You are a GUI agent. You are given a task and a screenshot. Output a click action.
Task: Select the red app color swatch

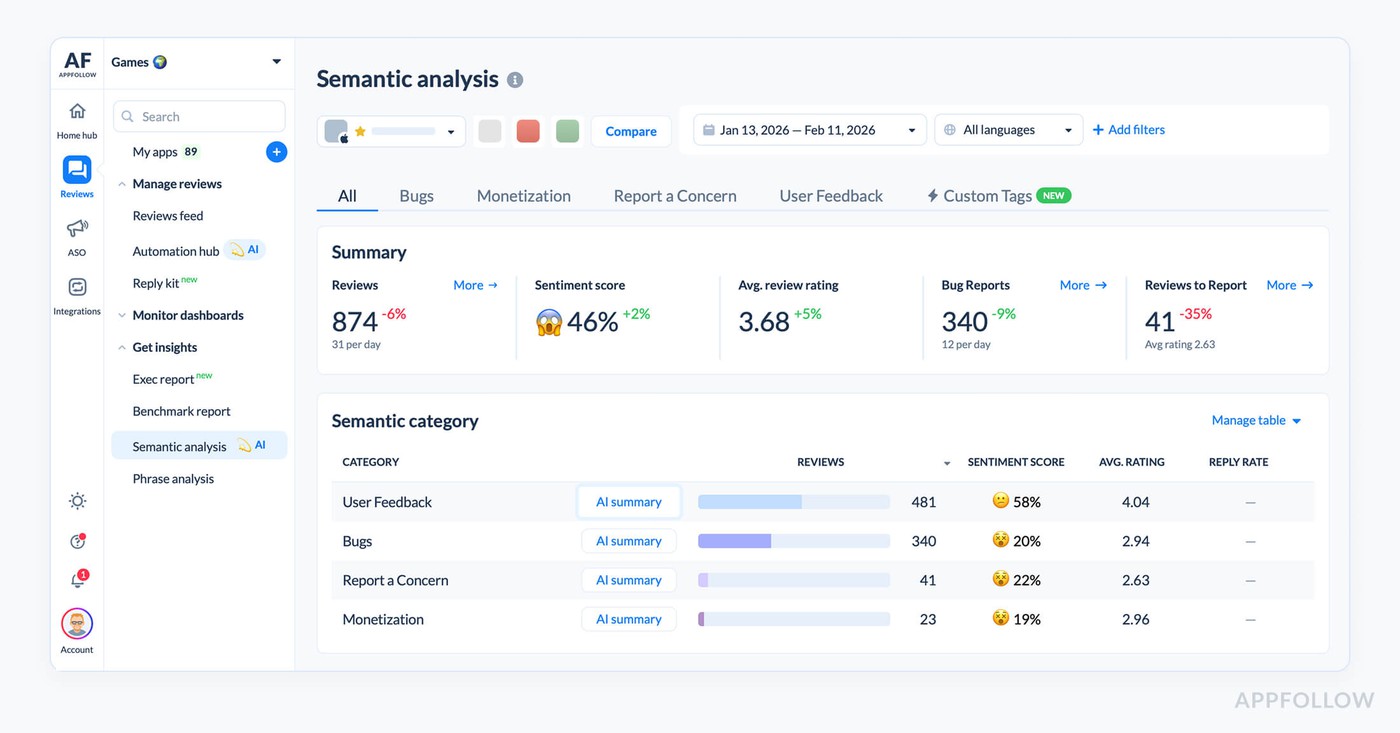(528, 131)
